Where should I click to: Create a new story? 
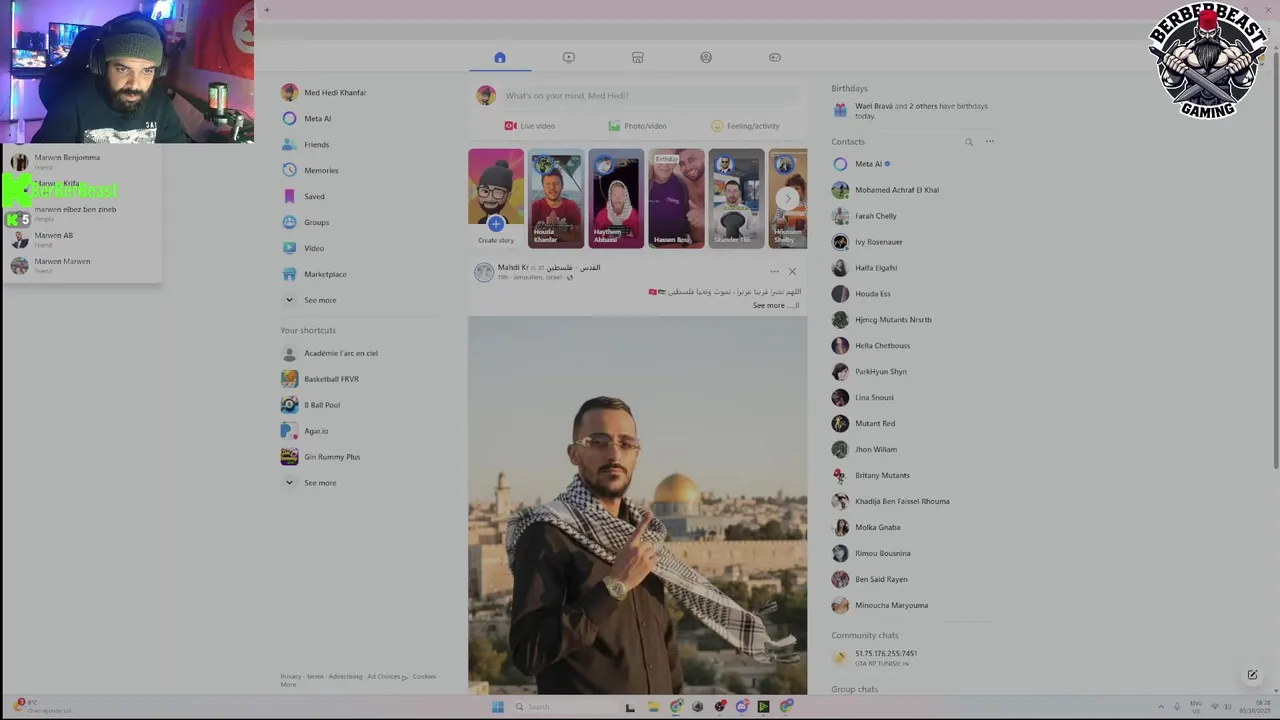(496, 198)
